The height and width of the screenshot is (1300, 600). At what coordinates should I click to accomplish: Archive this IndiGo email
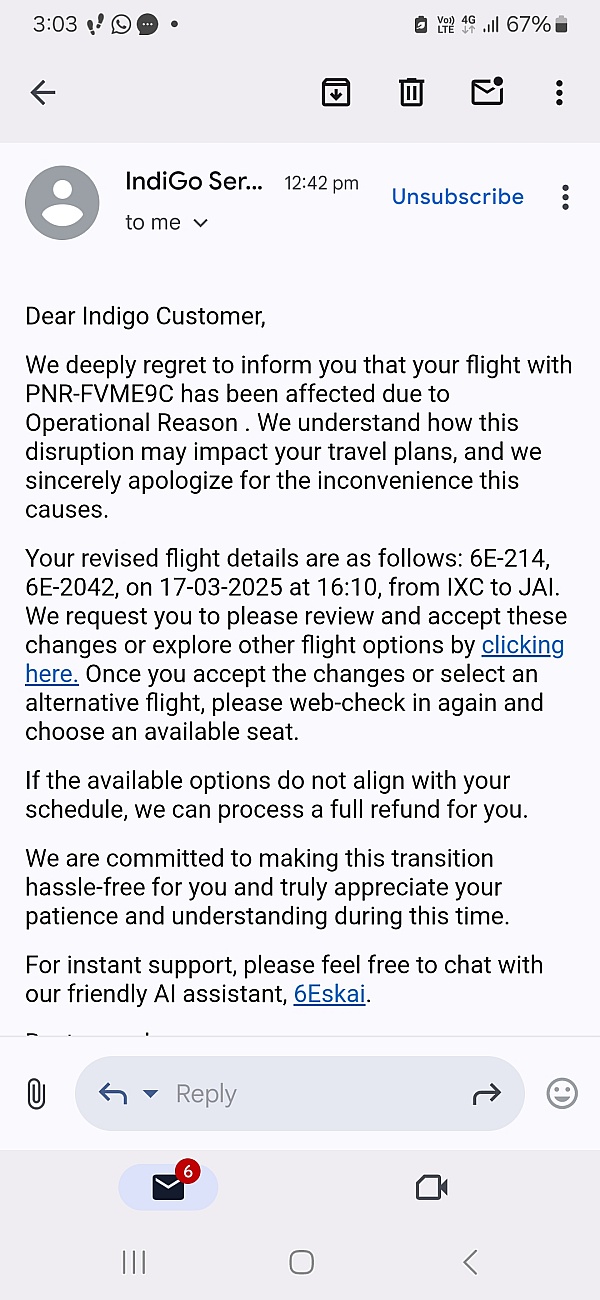coord(335,93)
